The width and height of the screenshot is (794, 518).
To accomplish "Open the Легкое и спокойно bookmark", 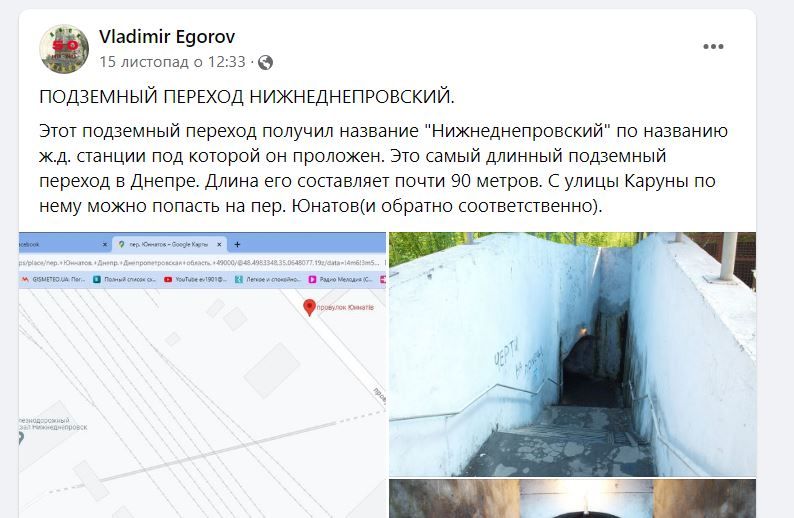I will [268, 279].
